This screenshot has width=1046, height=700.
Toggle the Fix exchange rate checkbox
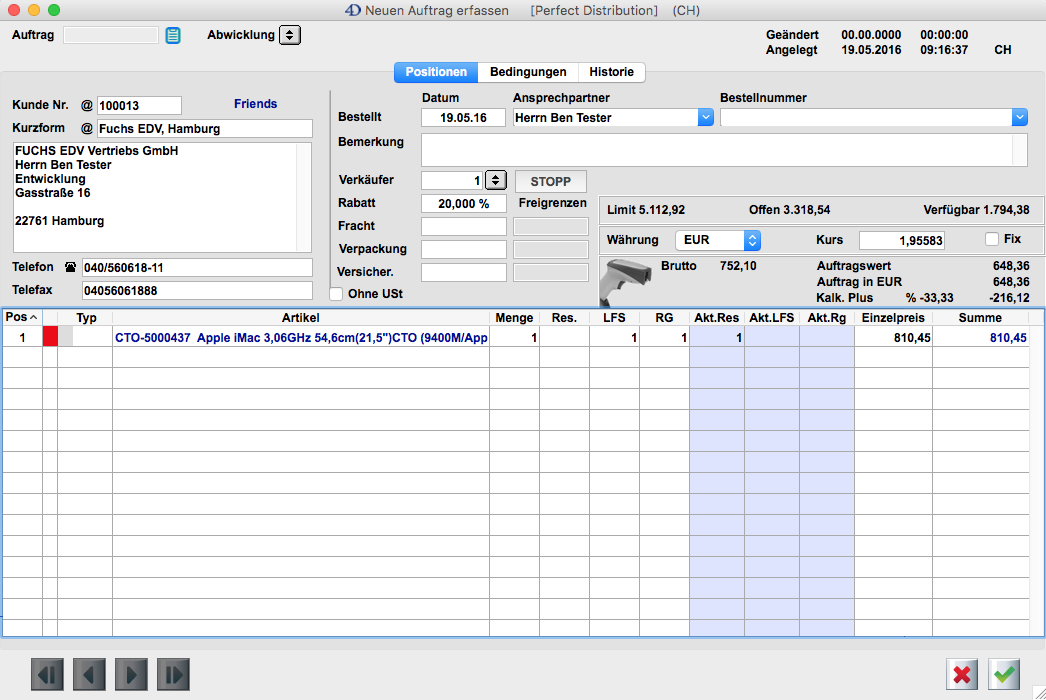pyautogui.click(x=992, y=240)
